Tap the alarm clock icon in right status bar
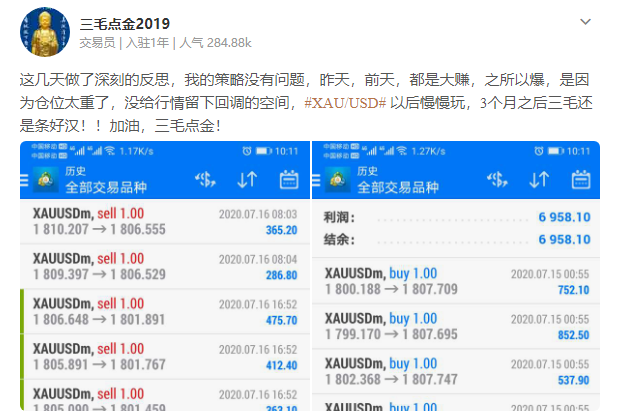 (539, 151)
